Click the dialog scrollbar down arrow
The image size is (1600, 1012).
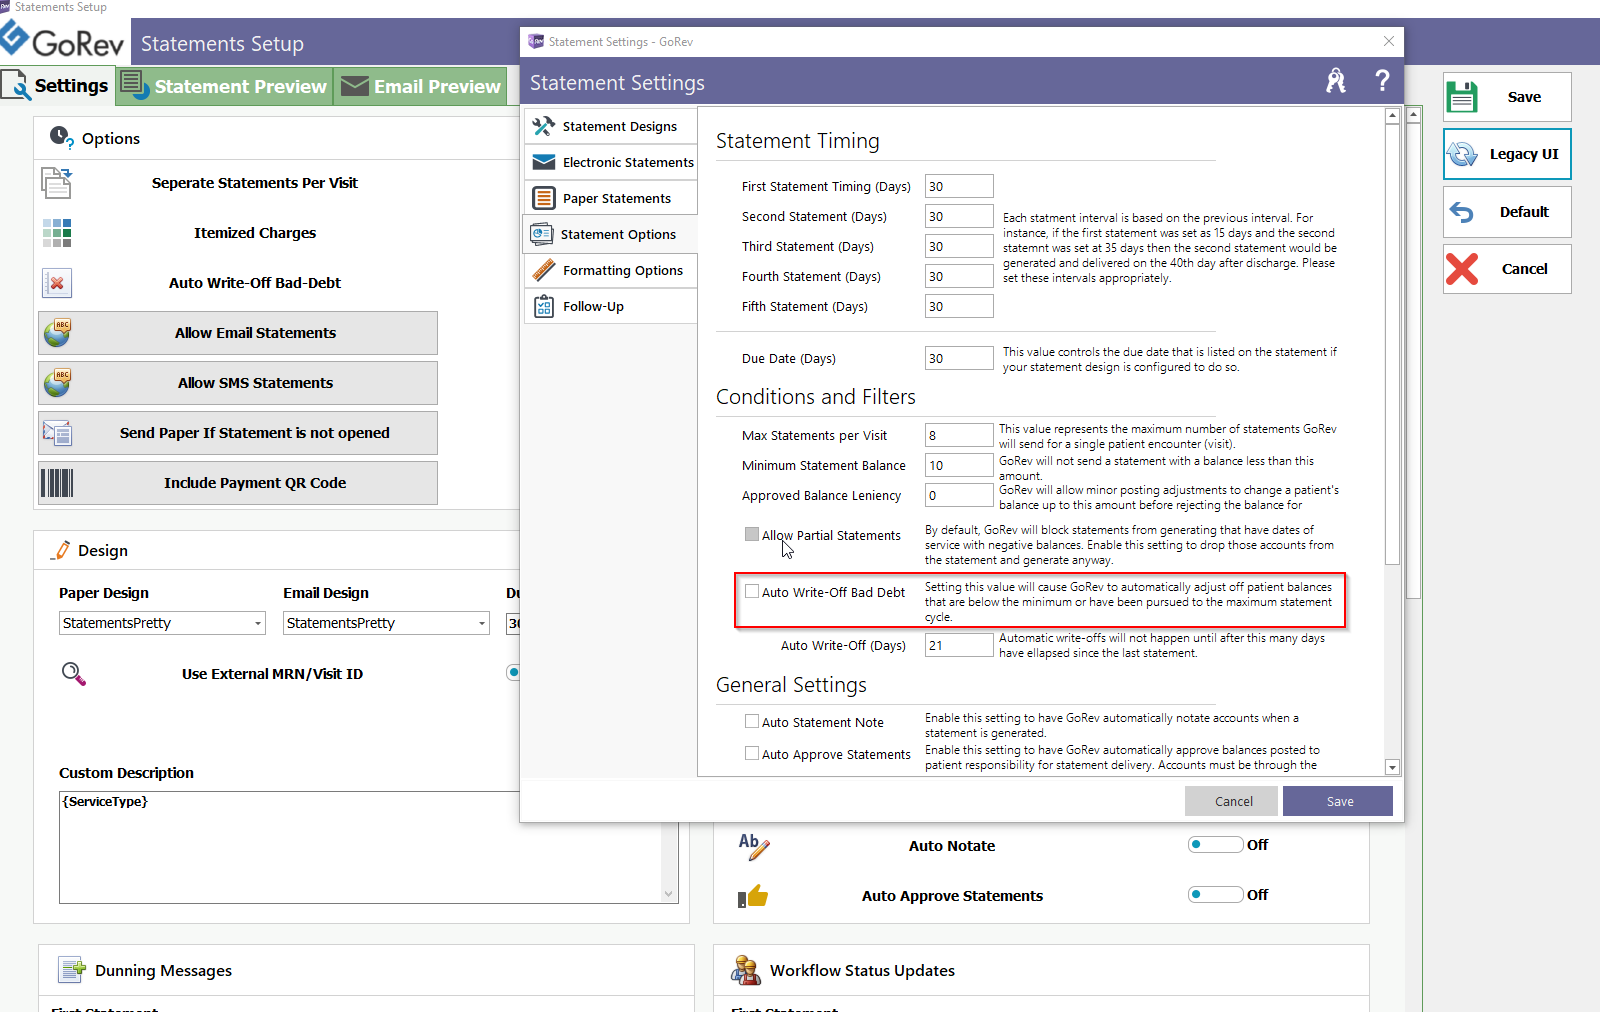pos(1392,767)
